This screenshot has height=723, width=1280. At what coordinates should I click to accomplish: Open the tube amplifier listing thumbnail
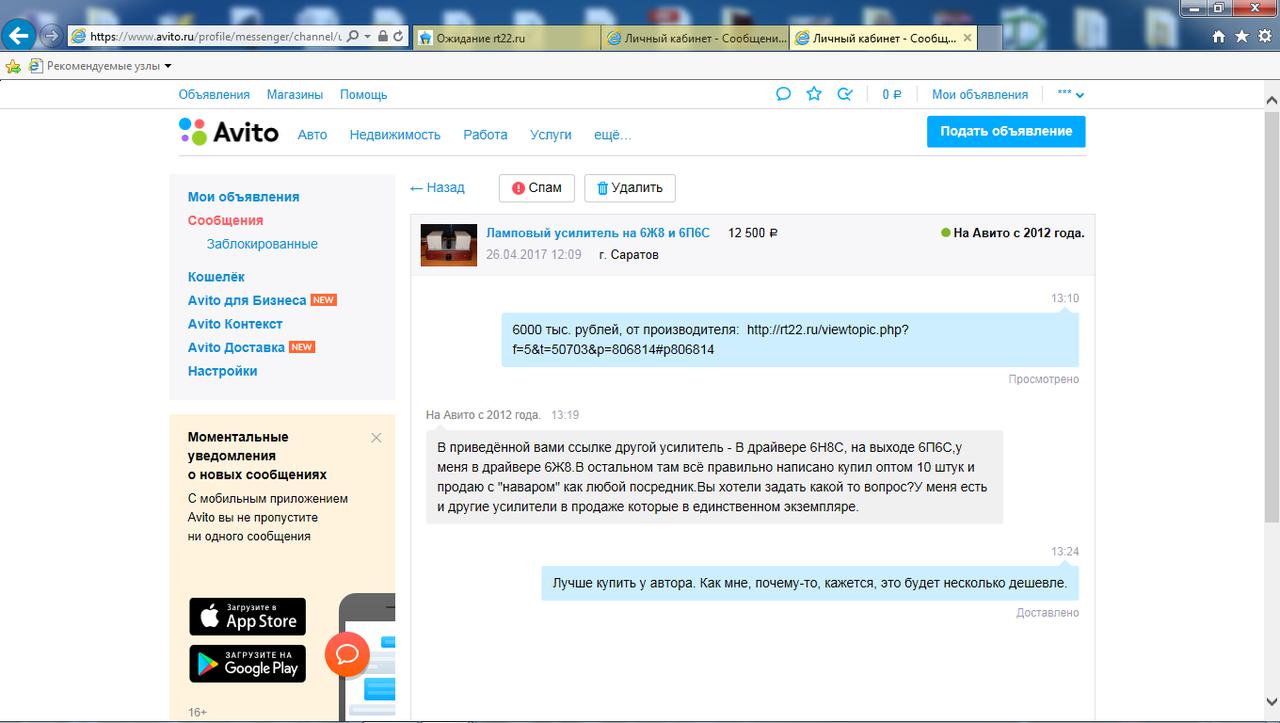[x=448, y=244]
